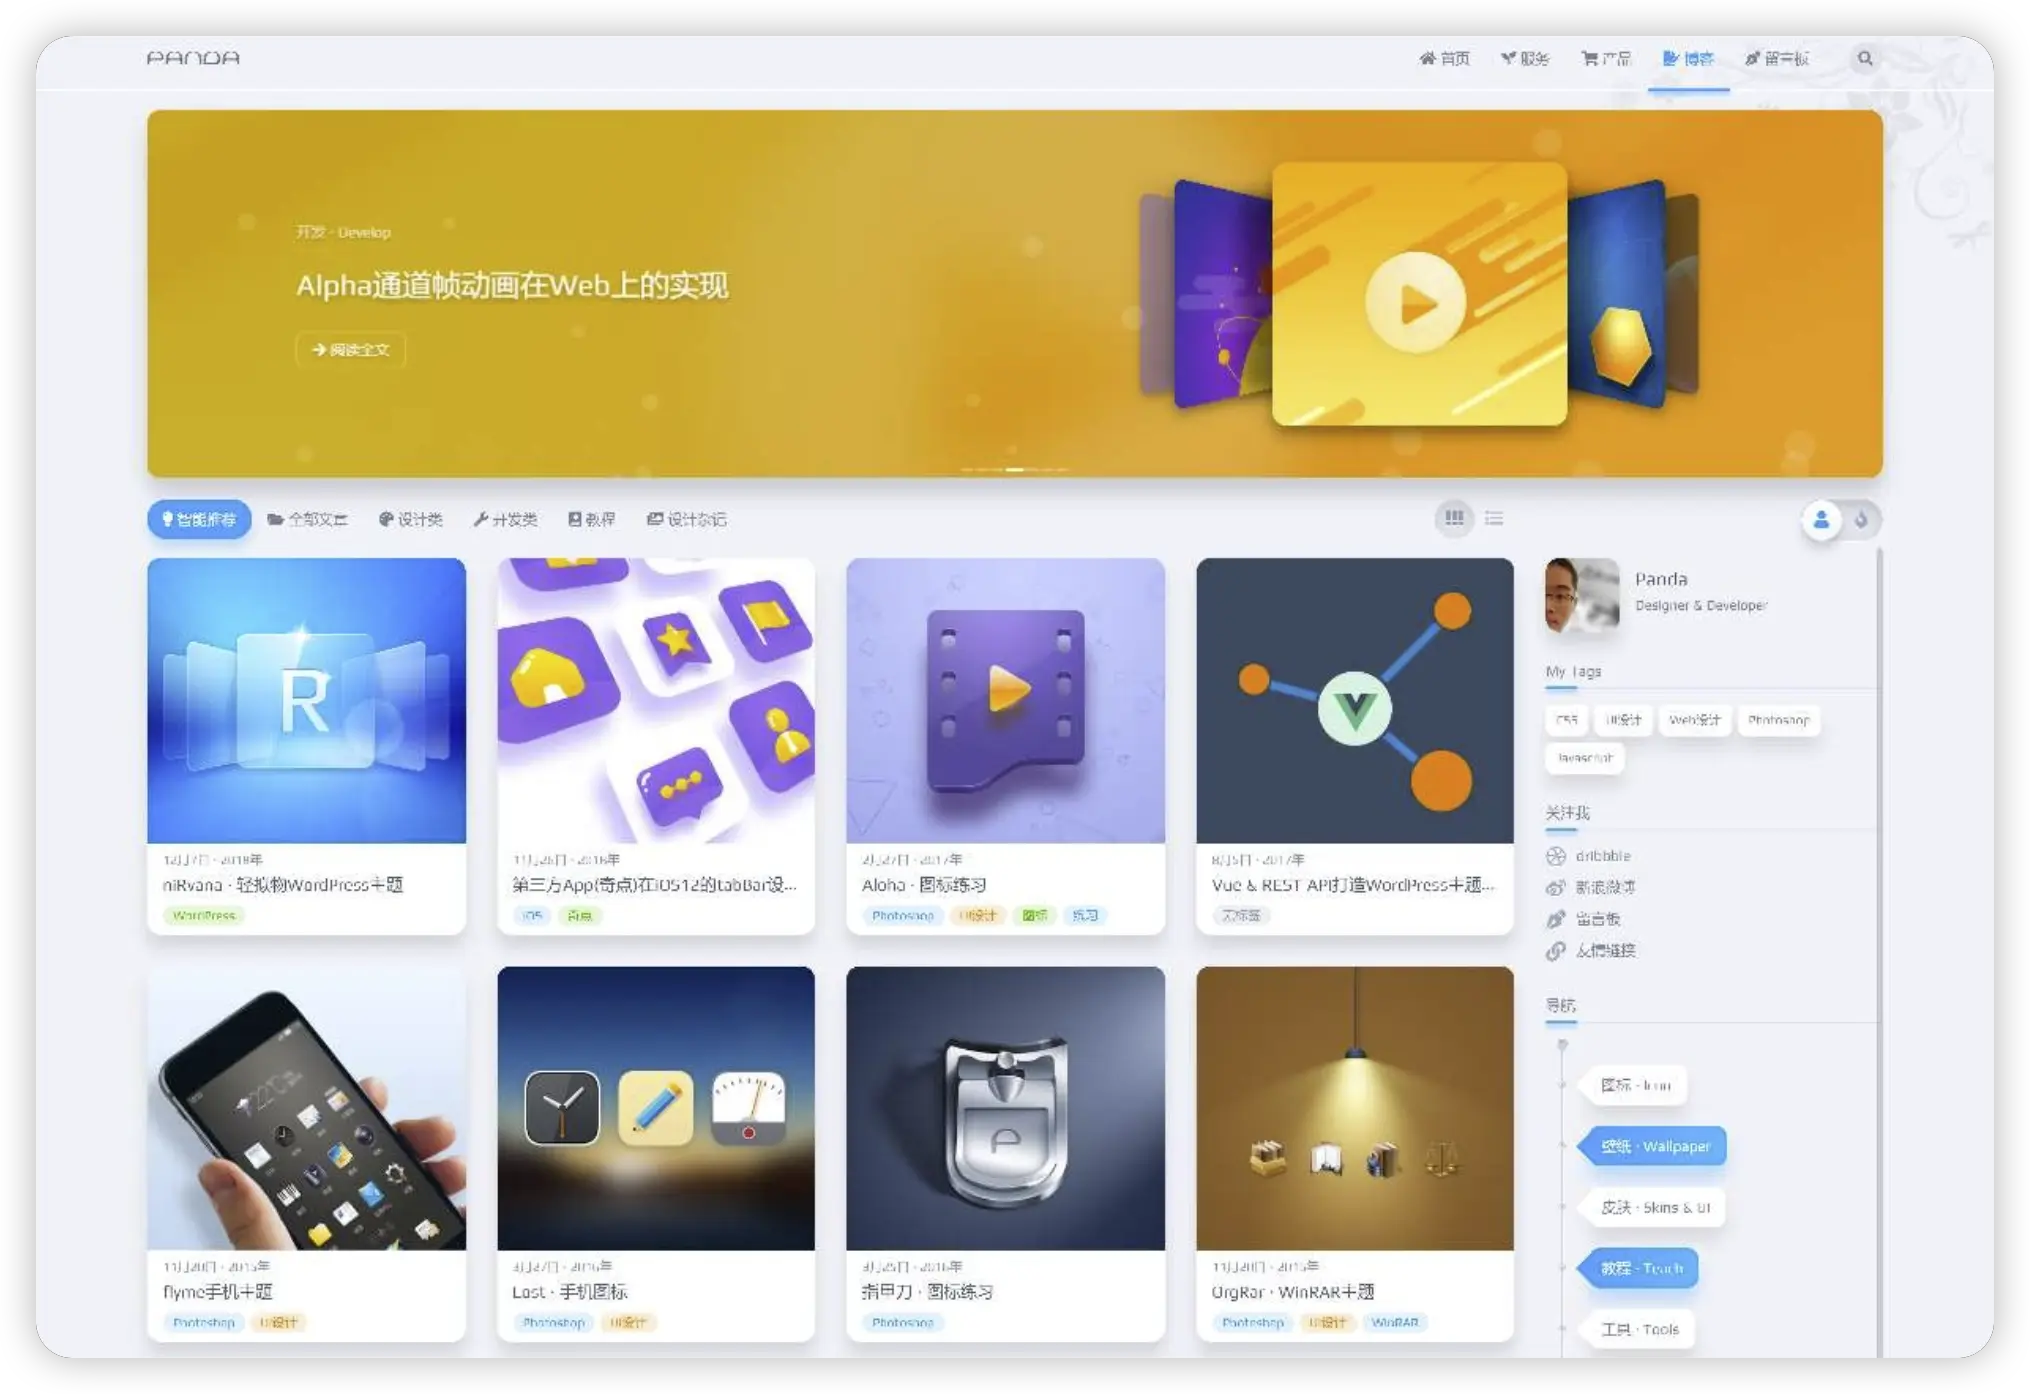
Task: Click the OrgRar · WinRAR主题 title
Action: pyautogui.click(x=1293, y=1292)
